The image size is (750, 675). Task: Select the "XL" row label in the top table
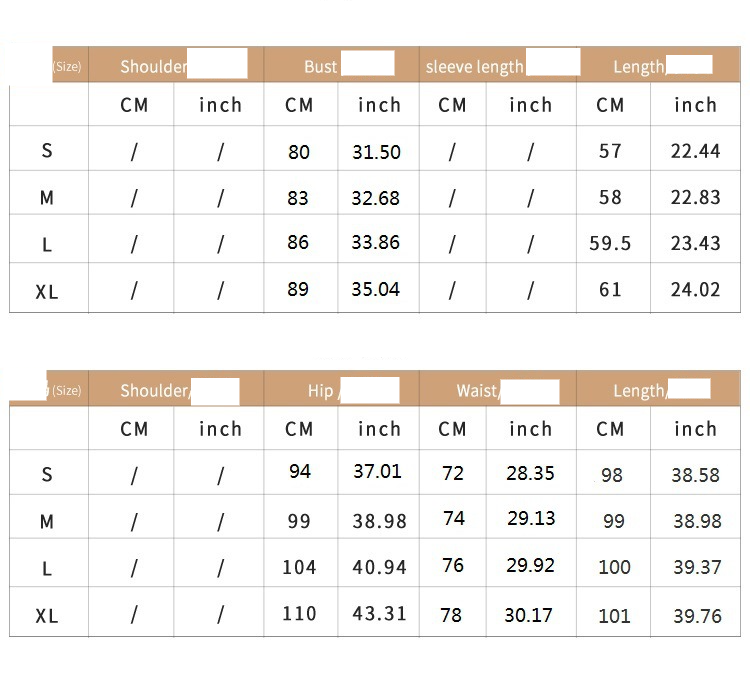[x=47, y=292]
